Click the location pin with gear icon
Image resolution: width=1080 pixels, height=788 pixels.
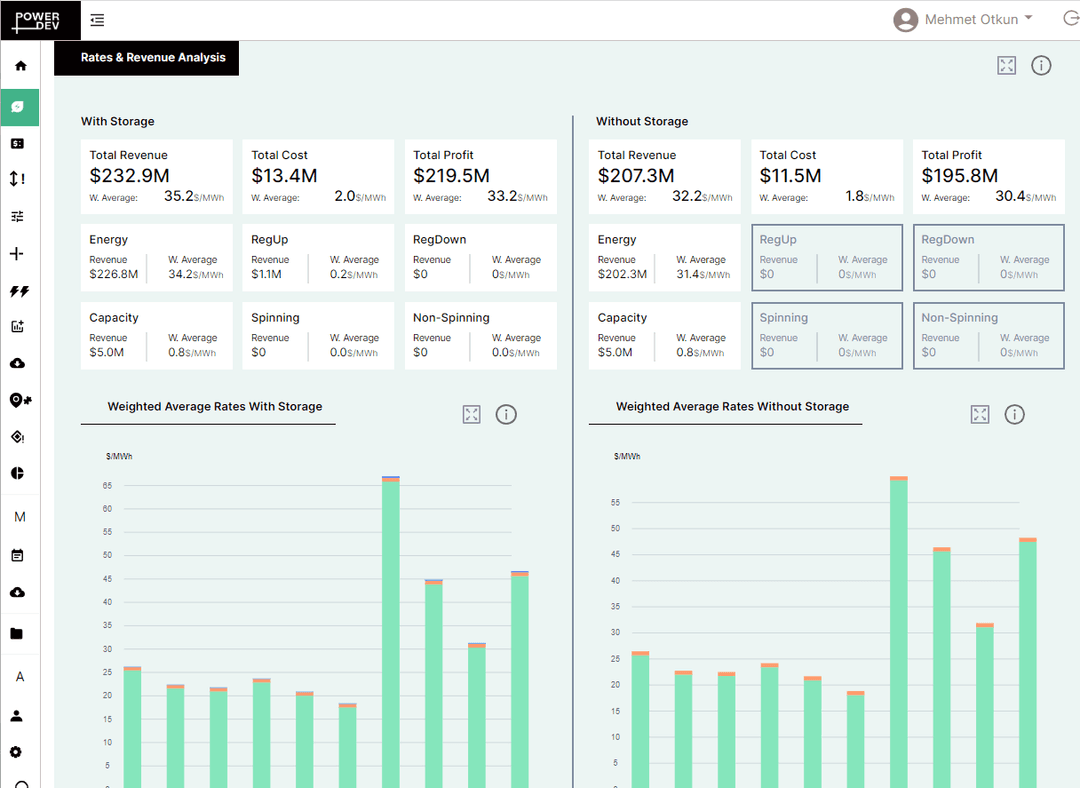pos(19,400)
